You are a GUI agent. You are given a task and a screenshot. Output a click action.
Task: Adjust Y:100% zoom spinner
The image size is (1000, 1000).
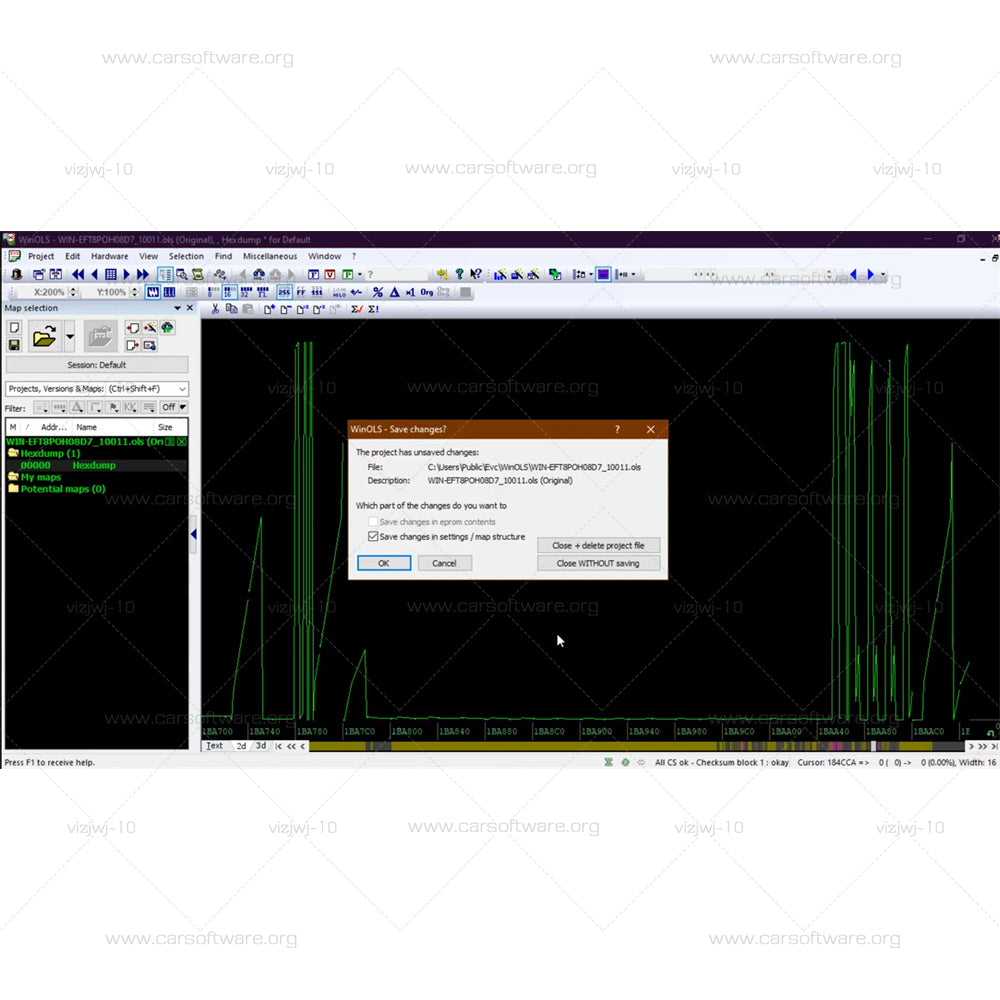click(134, 292)
